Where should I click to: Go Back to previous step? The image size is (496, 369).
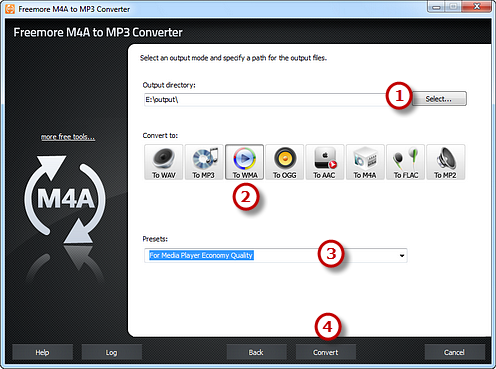(x=256, y=352)
